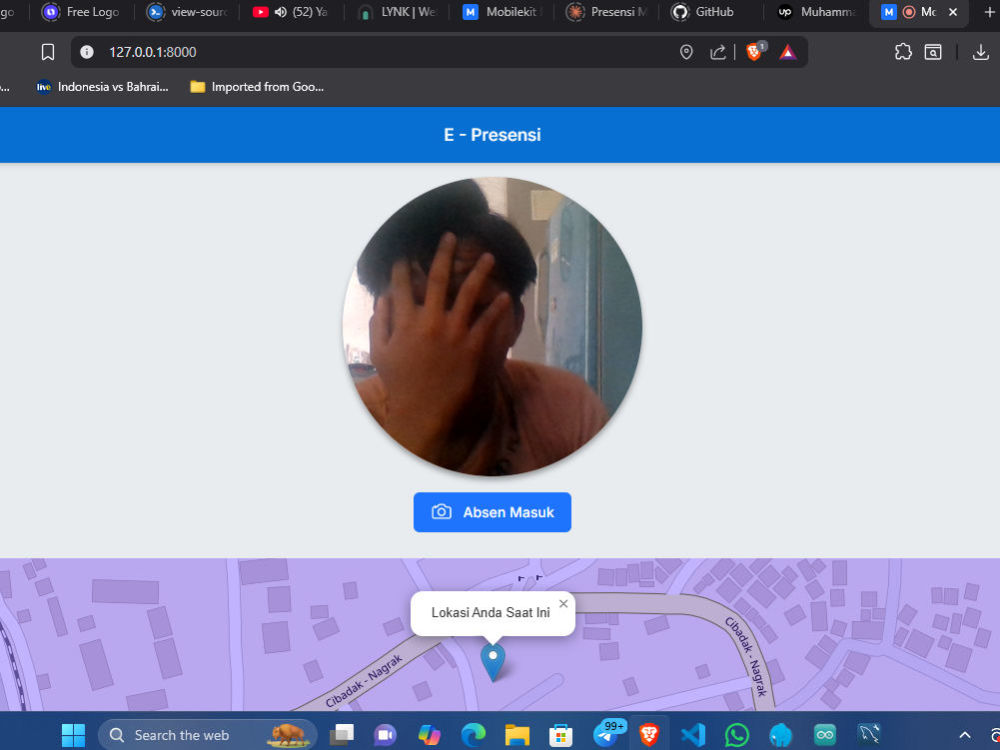Switch to Brave browser taskbar icon
The height and width of the screenshot is (750, 1000).
pos(649,735)
